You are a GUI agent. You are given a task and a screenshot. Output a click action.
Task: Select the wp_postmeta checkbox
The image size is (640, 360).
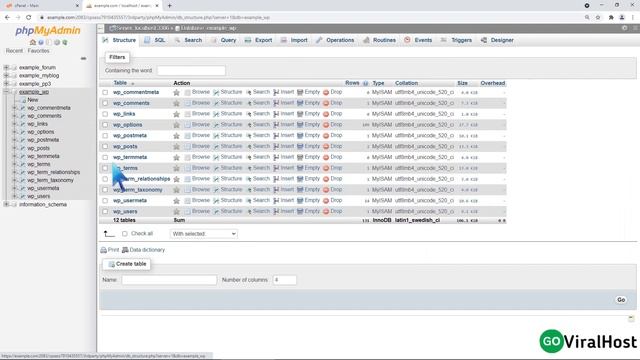coord(105,136)
